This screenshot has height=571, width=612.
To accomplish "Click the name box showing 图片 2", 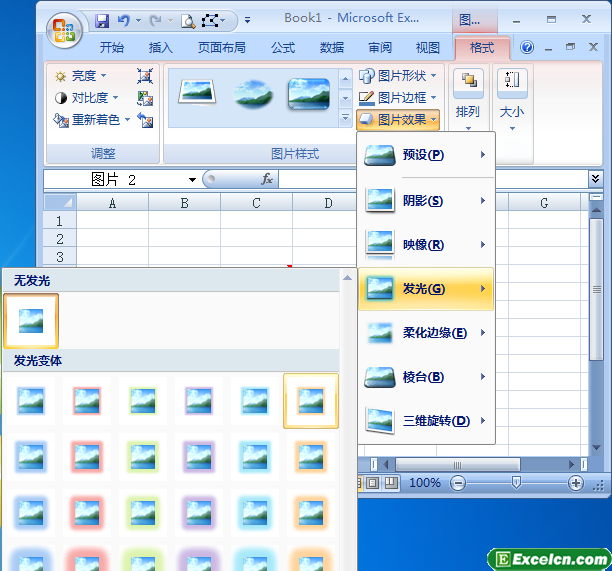I will pyautogui.click(x=113, y=180).
